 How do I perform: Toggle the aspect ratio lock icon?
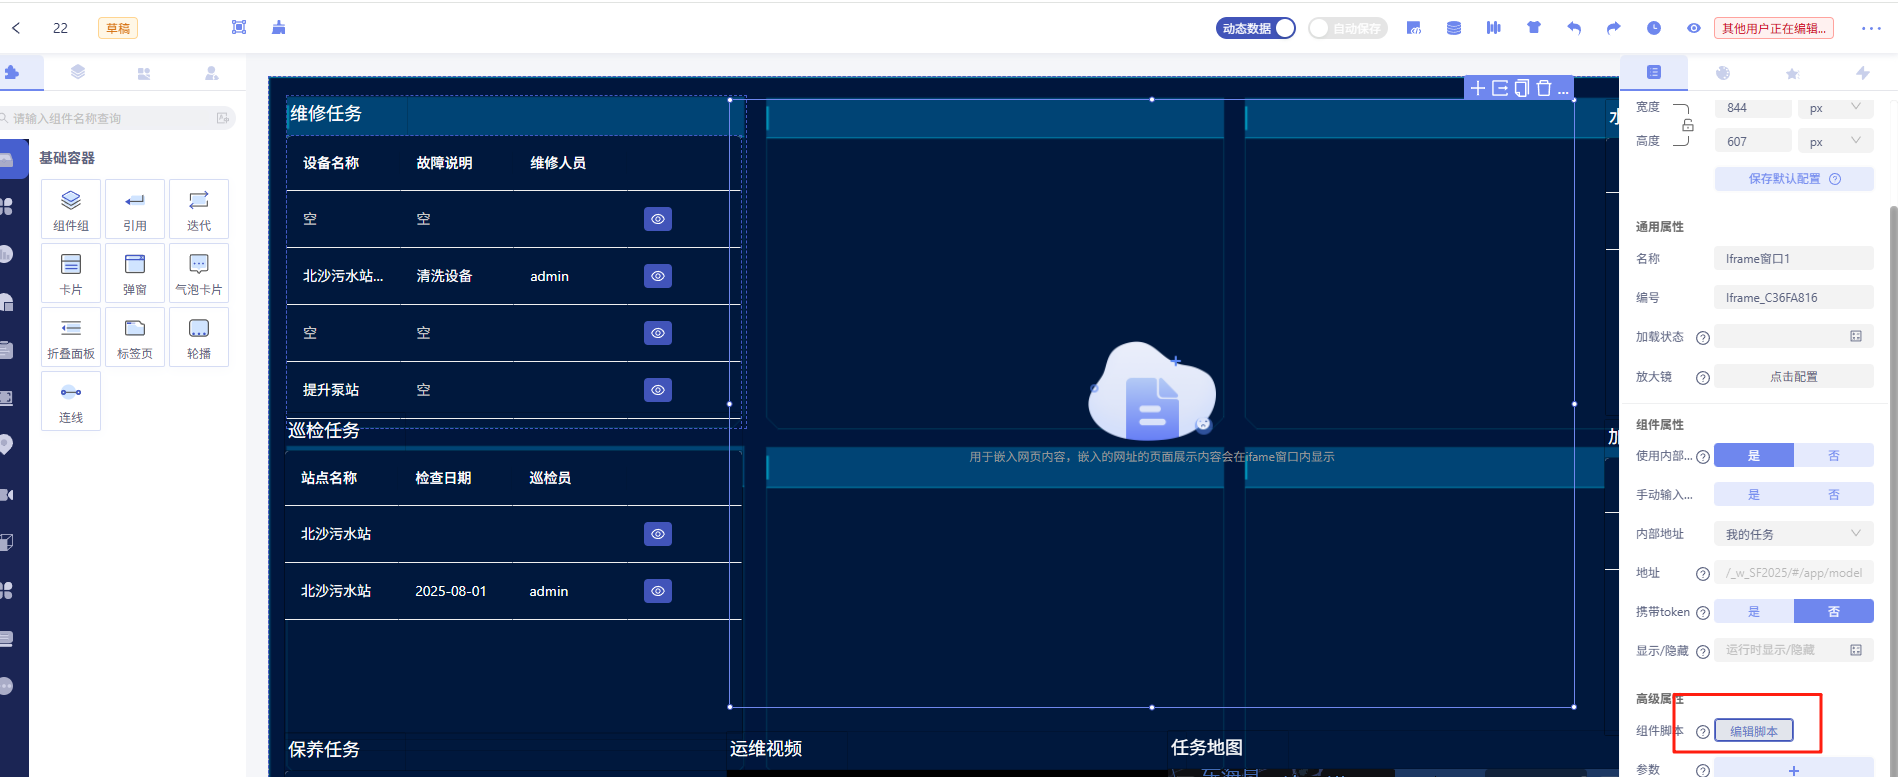pos(1688,125)
